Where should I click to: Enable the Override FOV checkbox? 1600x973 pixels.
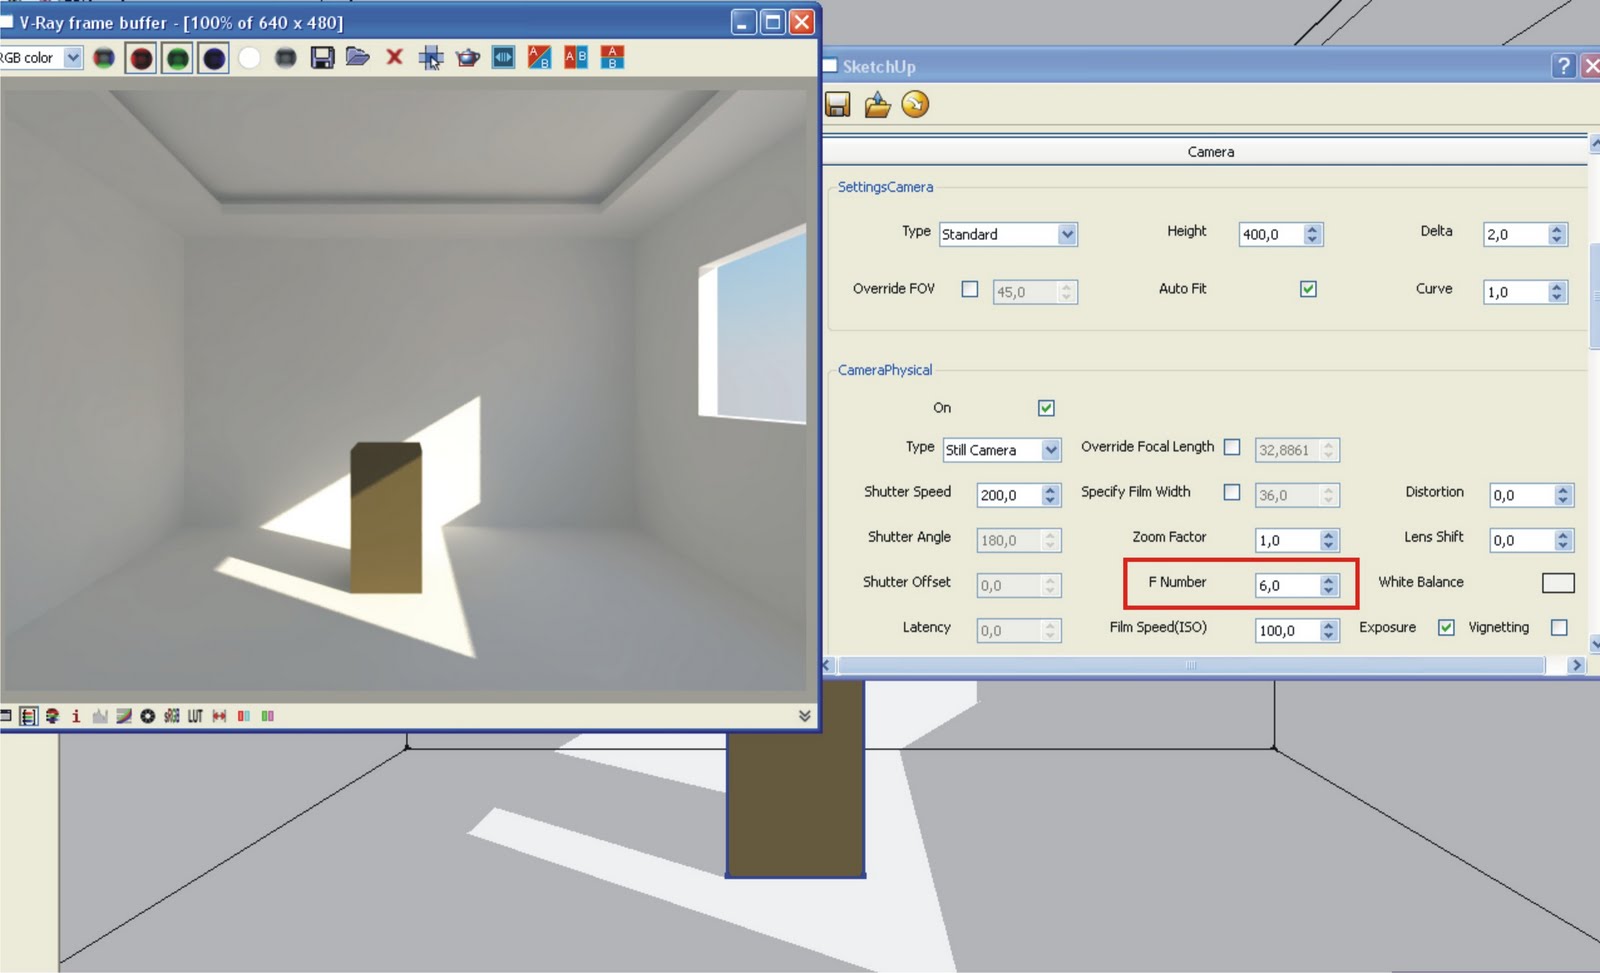pos(970,289)
